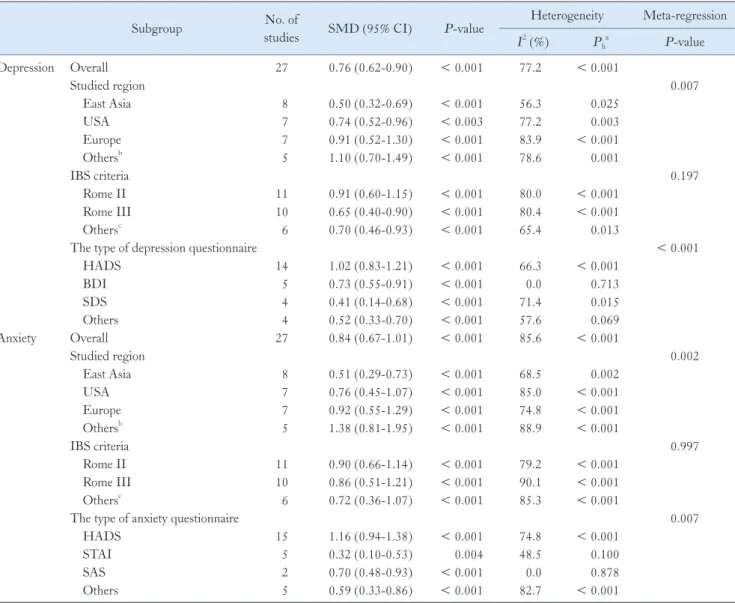
Task: Click I² value '48.5' in STAI row
Action: coord(530,555)
